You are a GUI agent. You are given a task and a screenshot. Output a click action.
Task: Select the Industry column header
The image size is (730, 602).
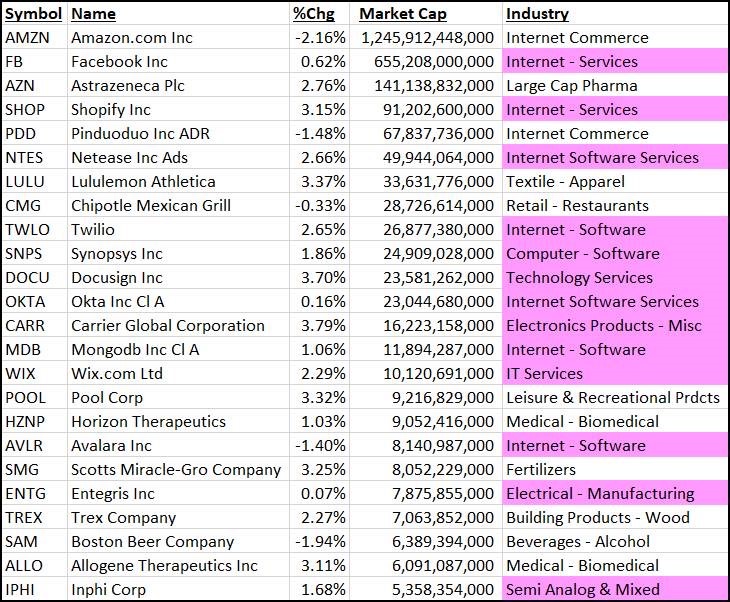537,14
